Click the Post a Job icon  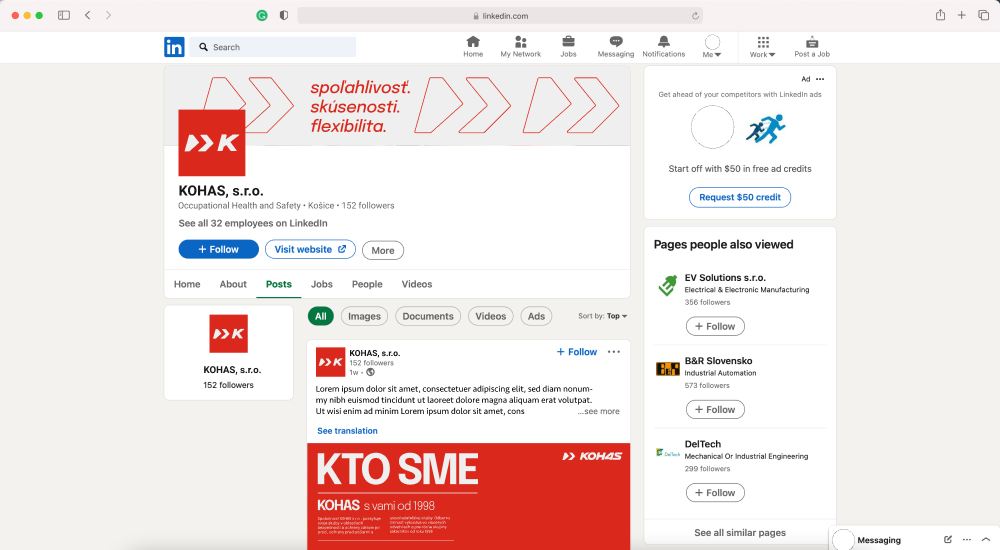point(812,47)
